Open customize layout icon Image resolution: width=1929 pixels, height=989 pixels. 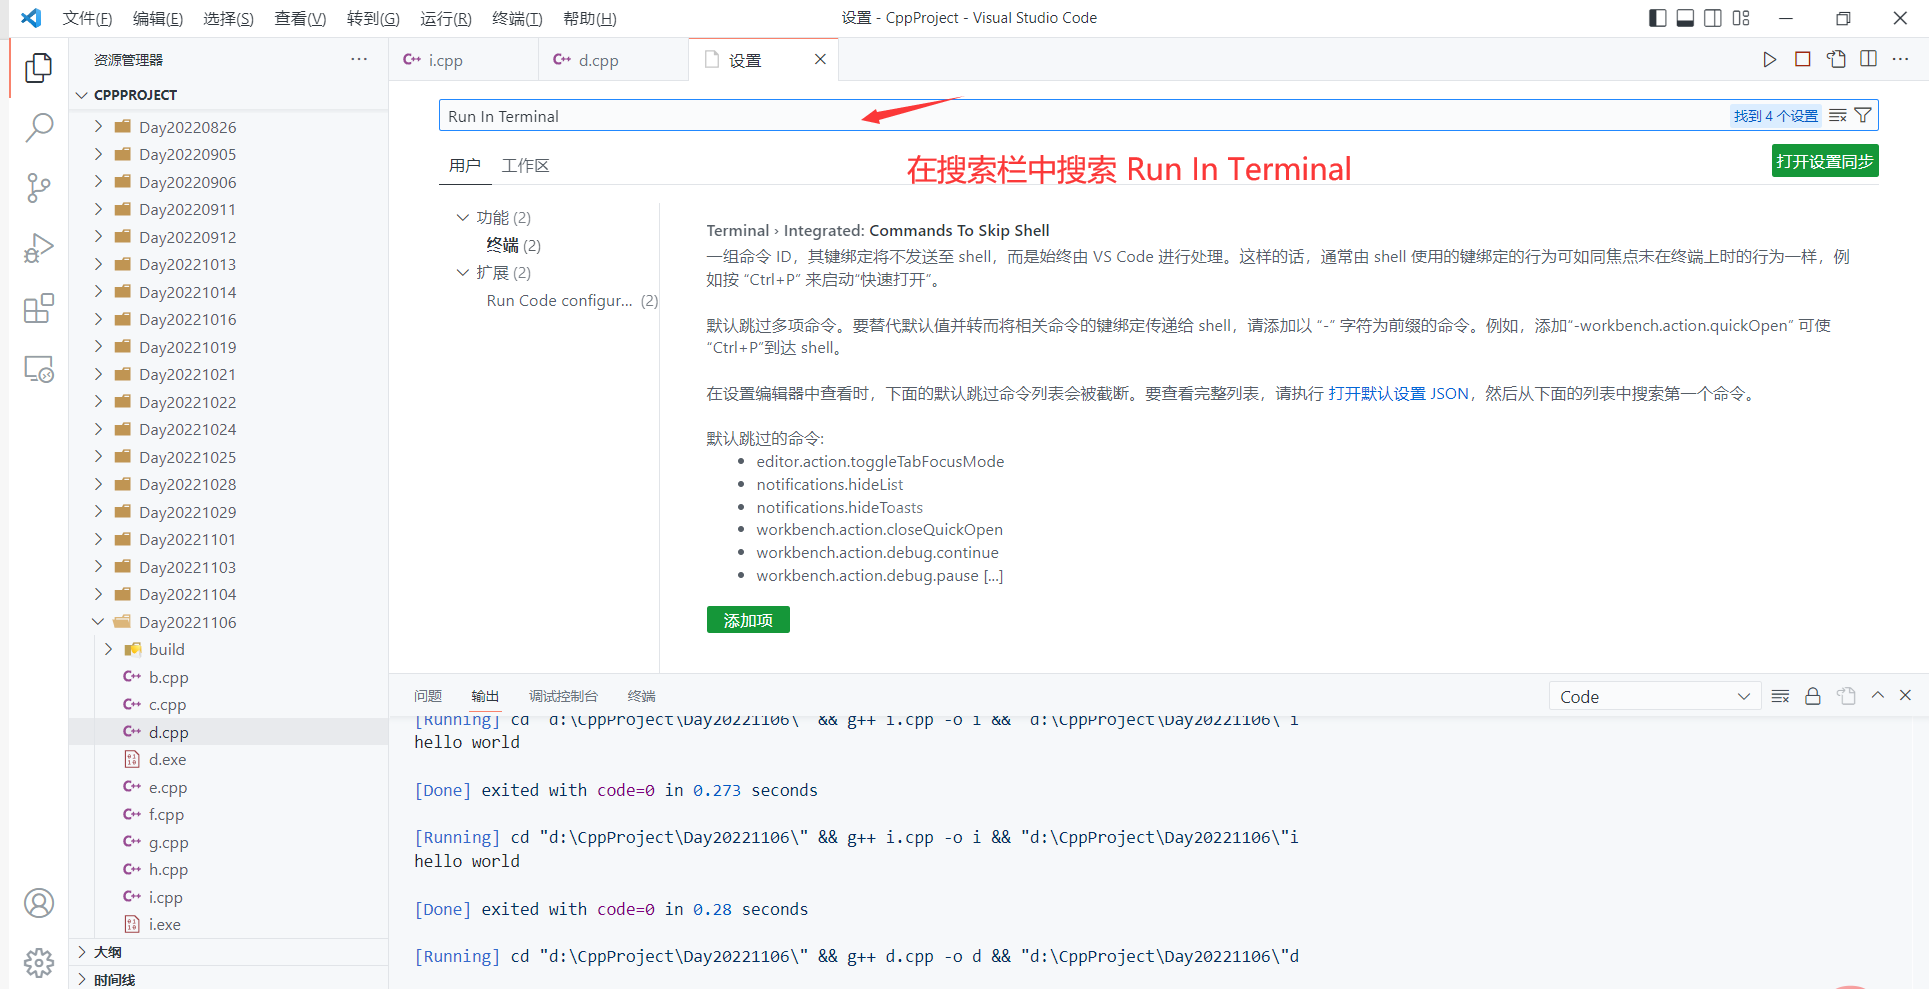(x=1741, y=18)
